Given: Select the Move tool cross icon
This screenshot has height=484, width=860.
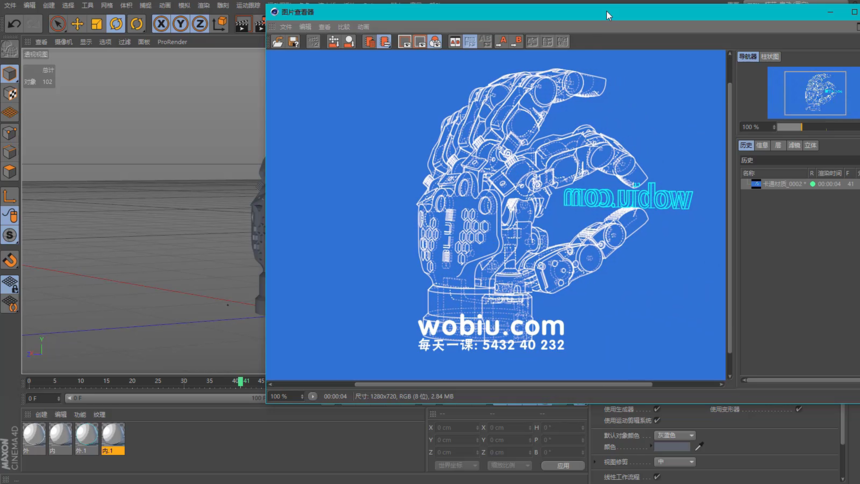Looking at the screenshot, I should click(77, 24).
